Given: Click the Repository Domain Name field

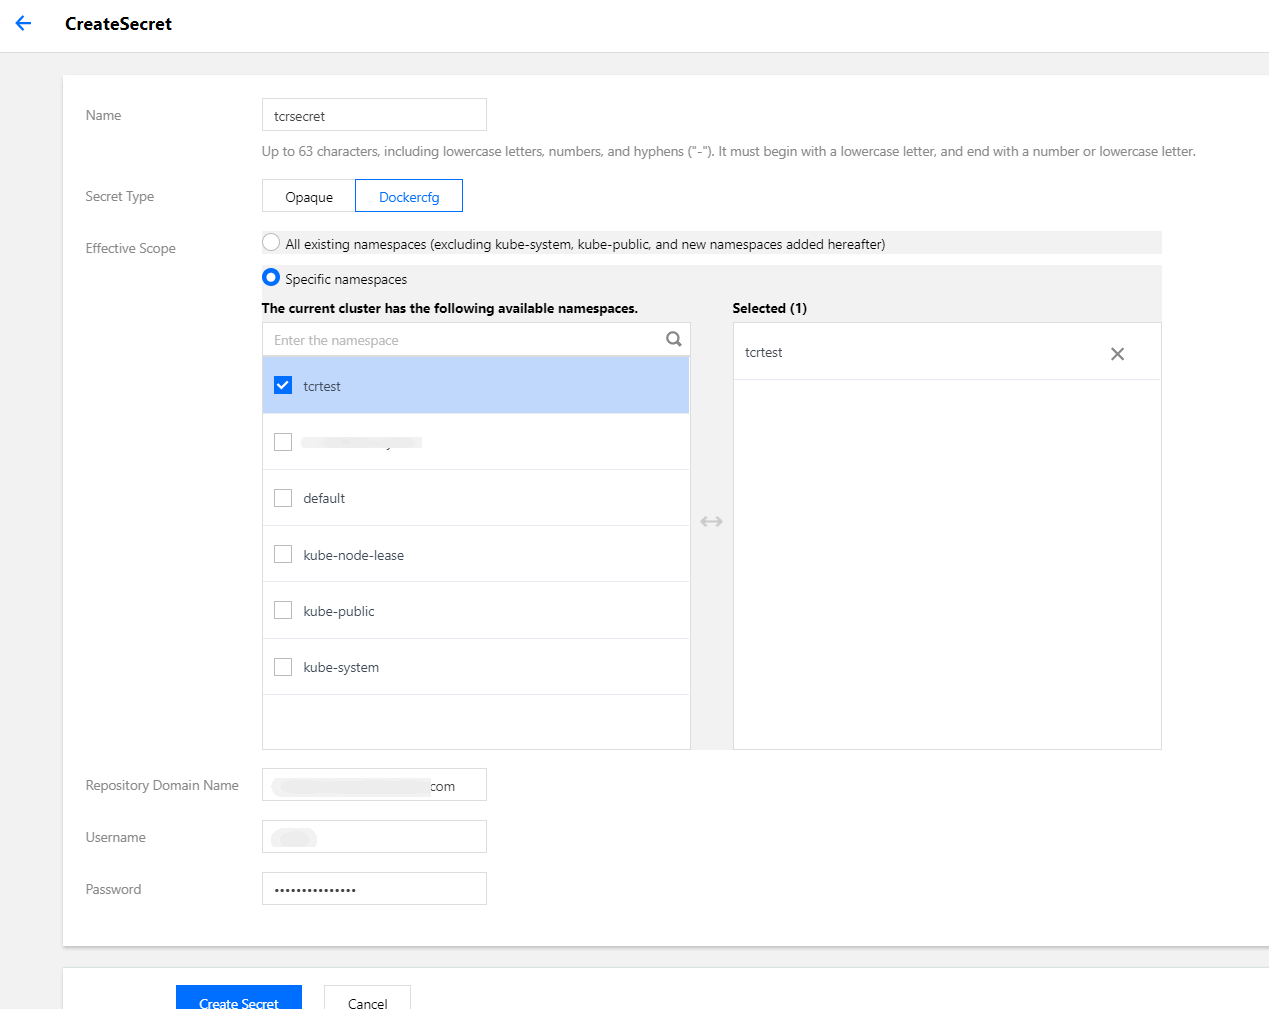Looking at the screenshot, I should coord(374,785).
